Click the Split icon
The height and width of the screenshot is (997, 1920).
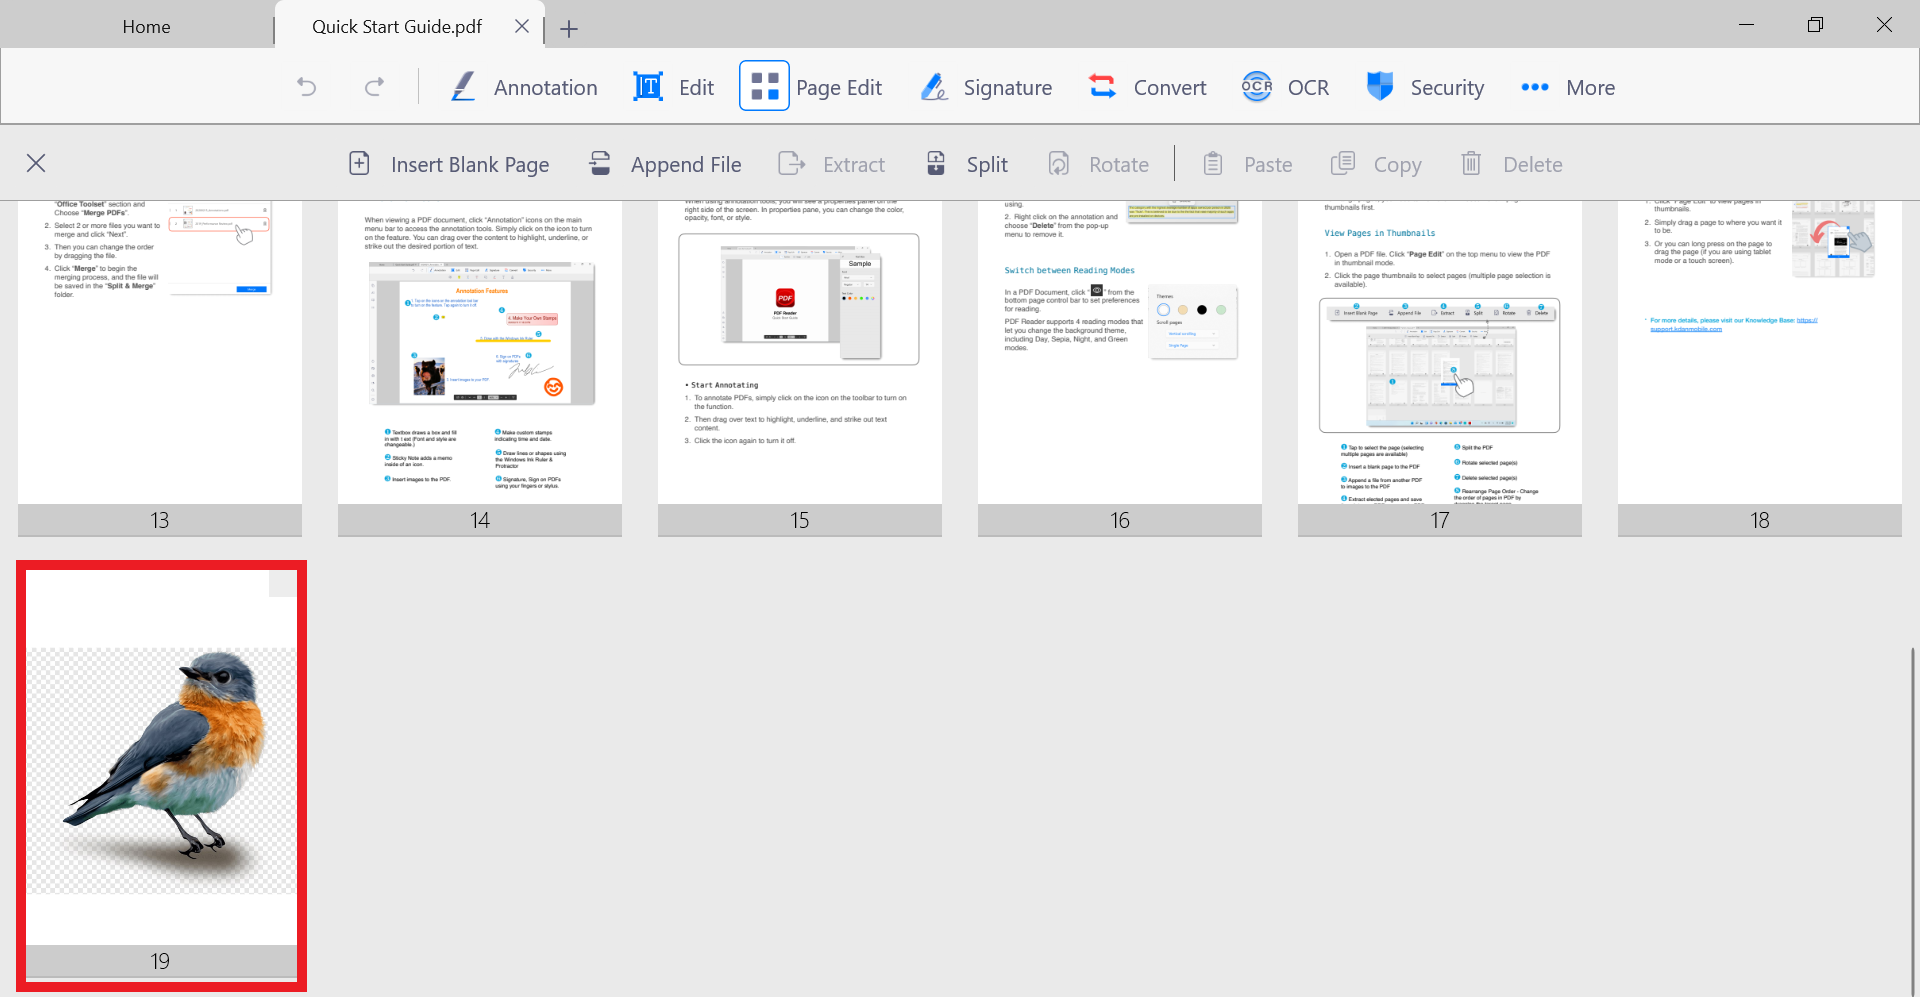(x=936, y=163)
